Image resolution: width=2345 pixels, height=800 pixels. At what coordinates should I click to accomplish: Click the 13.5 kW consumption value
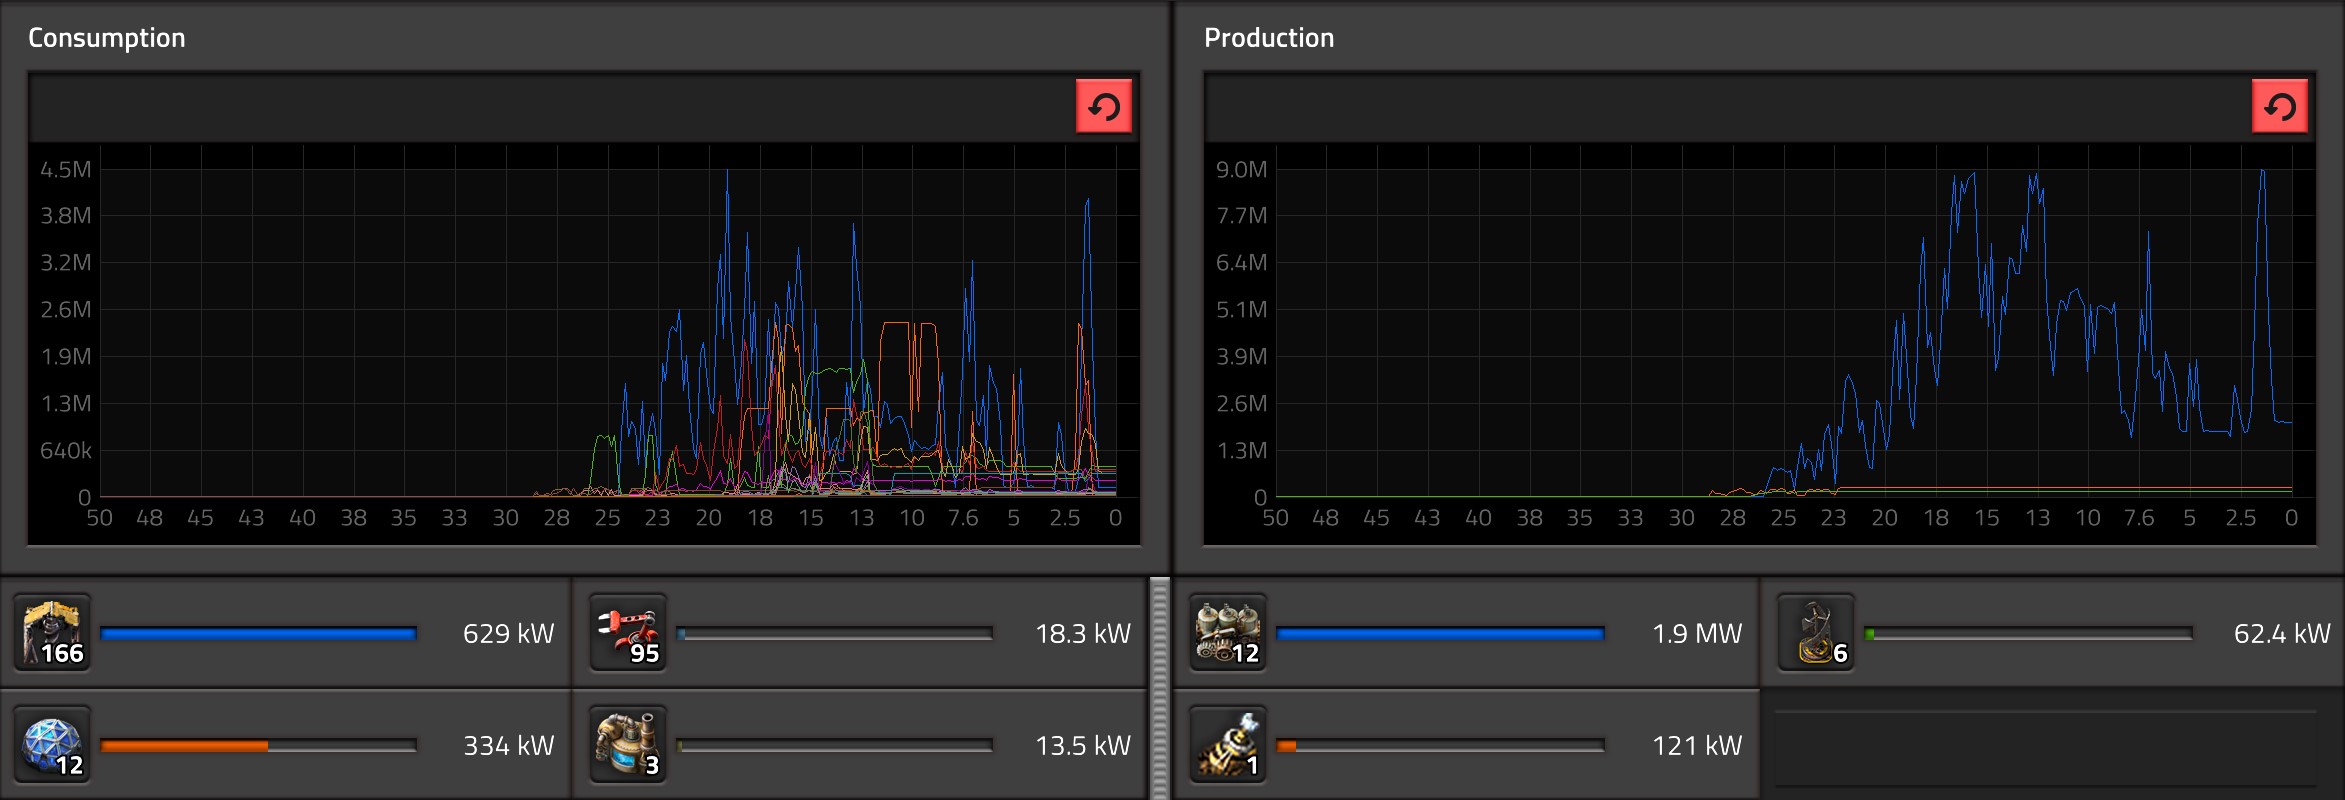[x=1082, y=746]
